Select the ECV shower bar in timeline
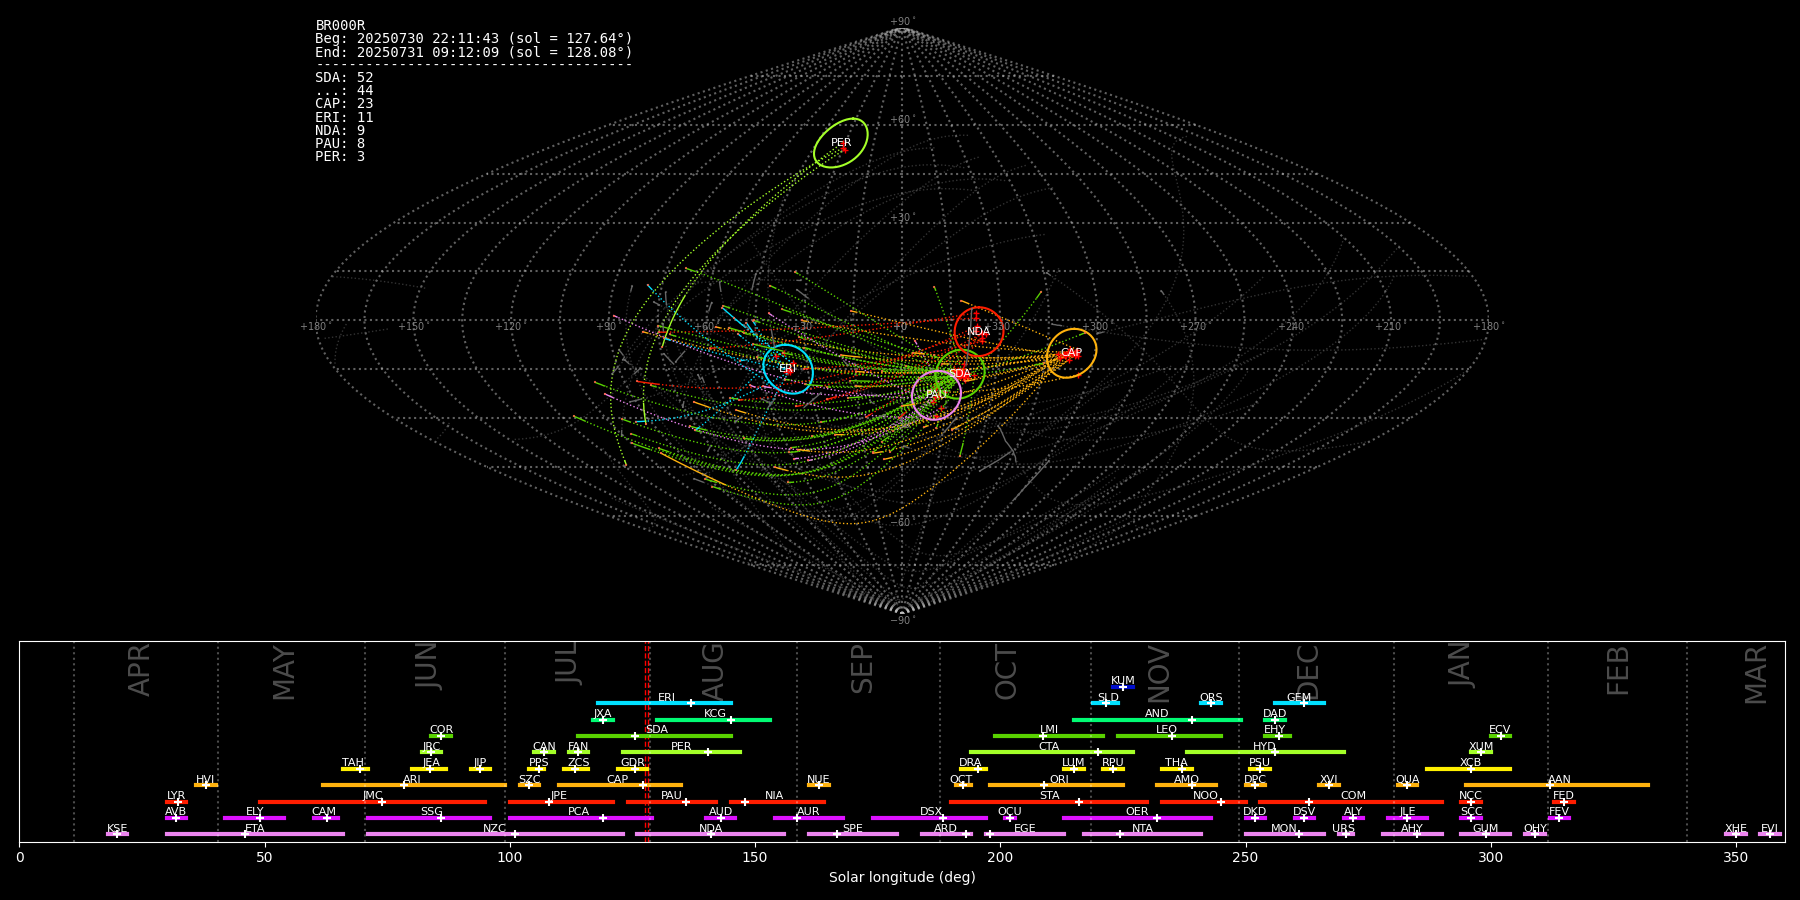Image resolution: width=1800 pixels, height=900 pixels. point(1500,736)
